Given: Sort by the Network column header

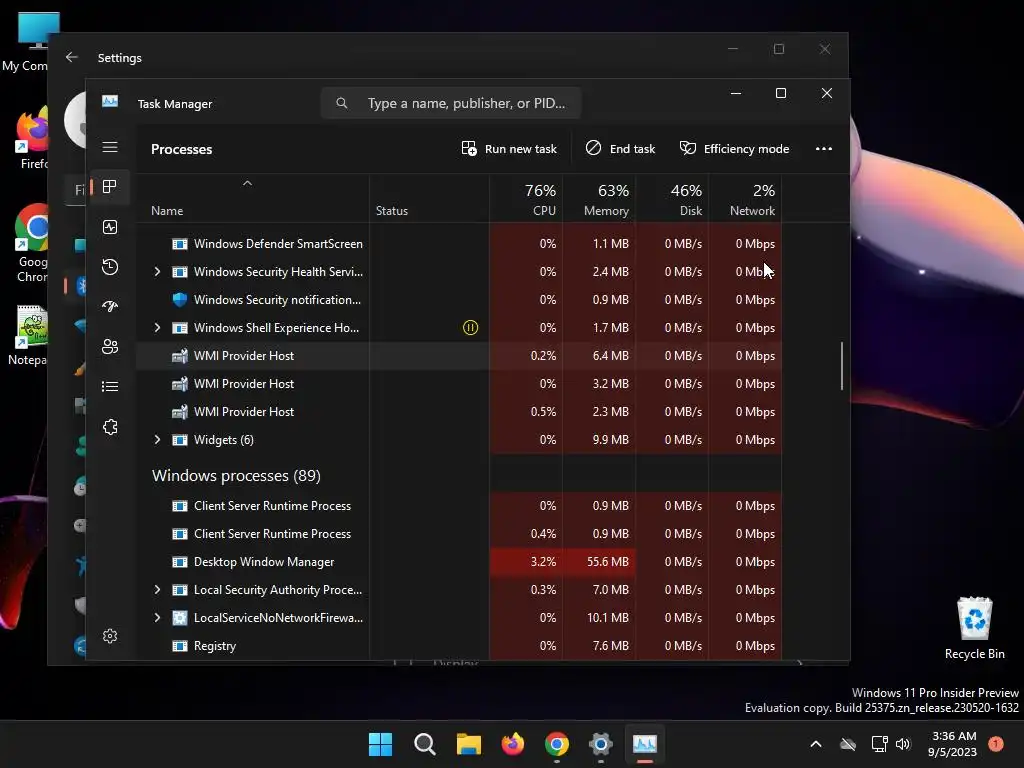Looking at the screenshot, I should [x=746, y=199].
